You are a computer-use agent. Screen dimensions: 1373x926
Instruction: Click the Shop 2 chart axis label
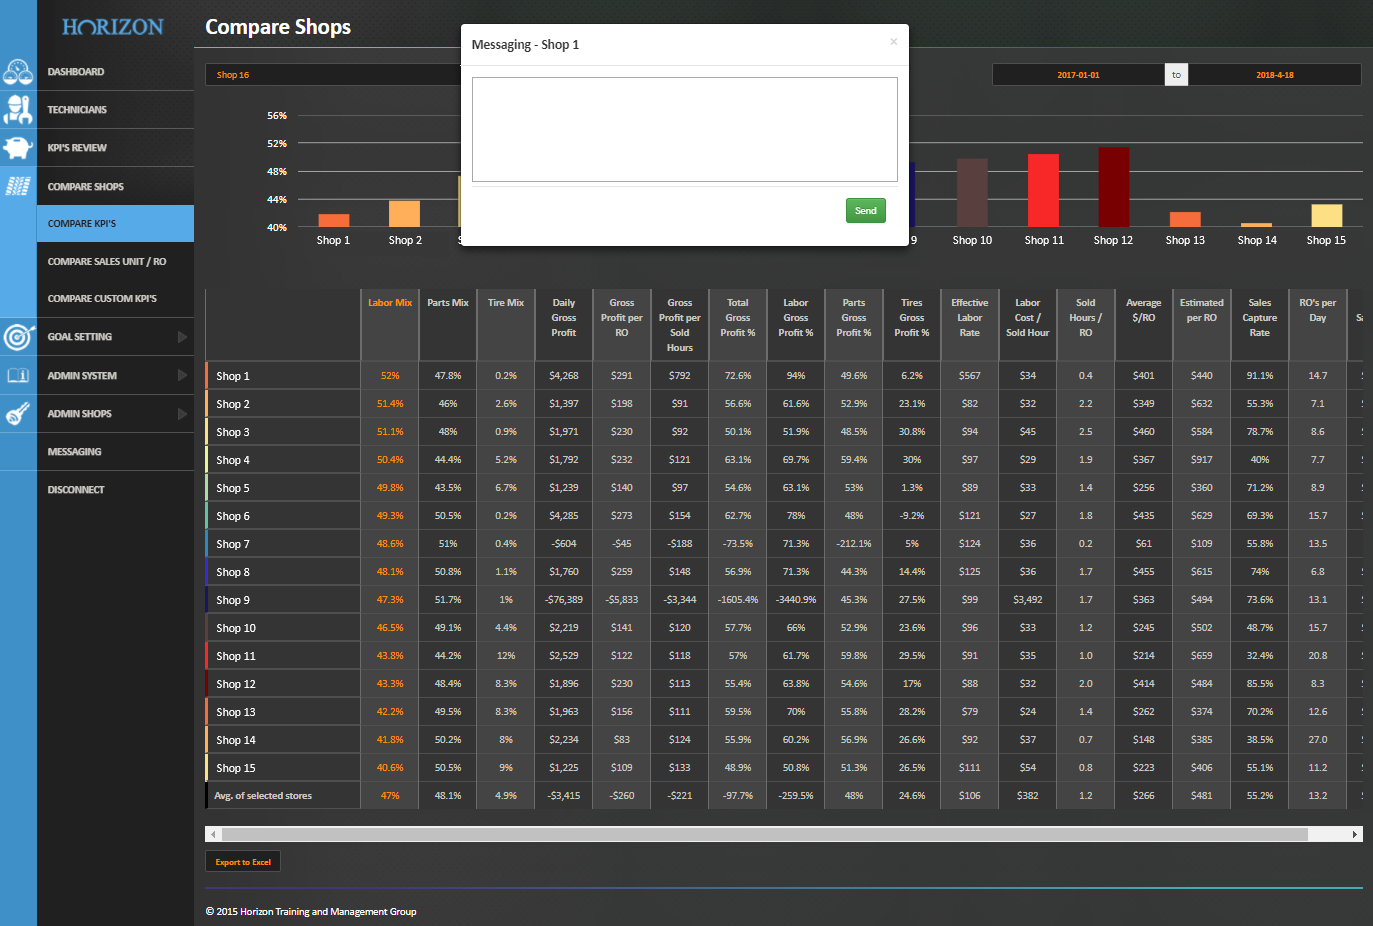405,240
